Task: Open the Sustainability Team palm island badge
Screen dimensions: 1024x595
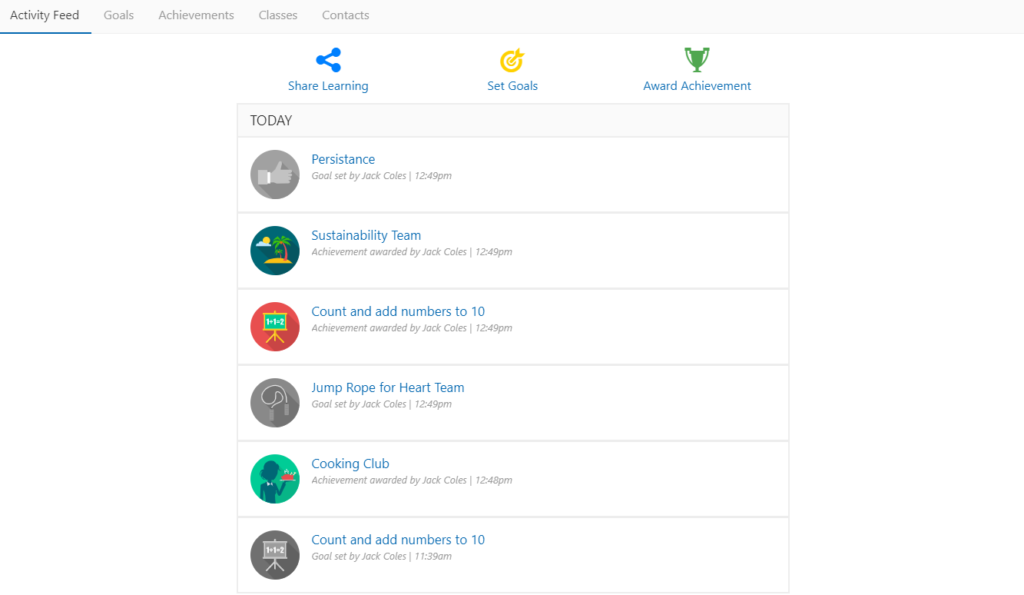Action: (x=275, y=251)
